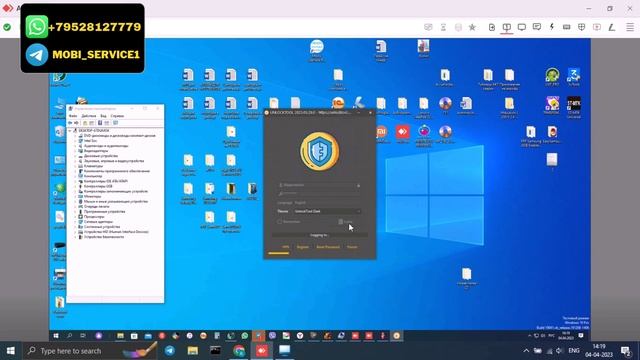Open Telegram from the host taskbar
The width and height of the screenshot is (640, 360).
170,351
